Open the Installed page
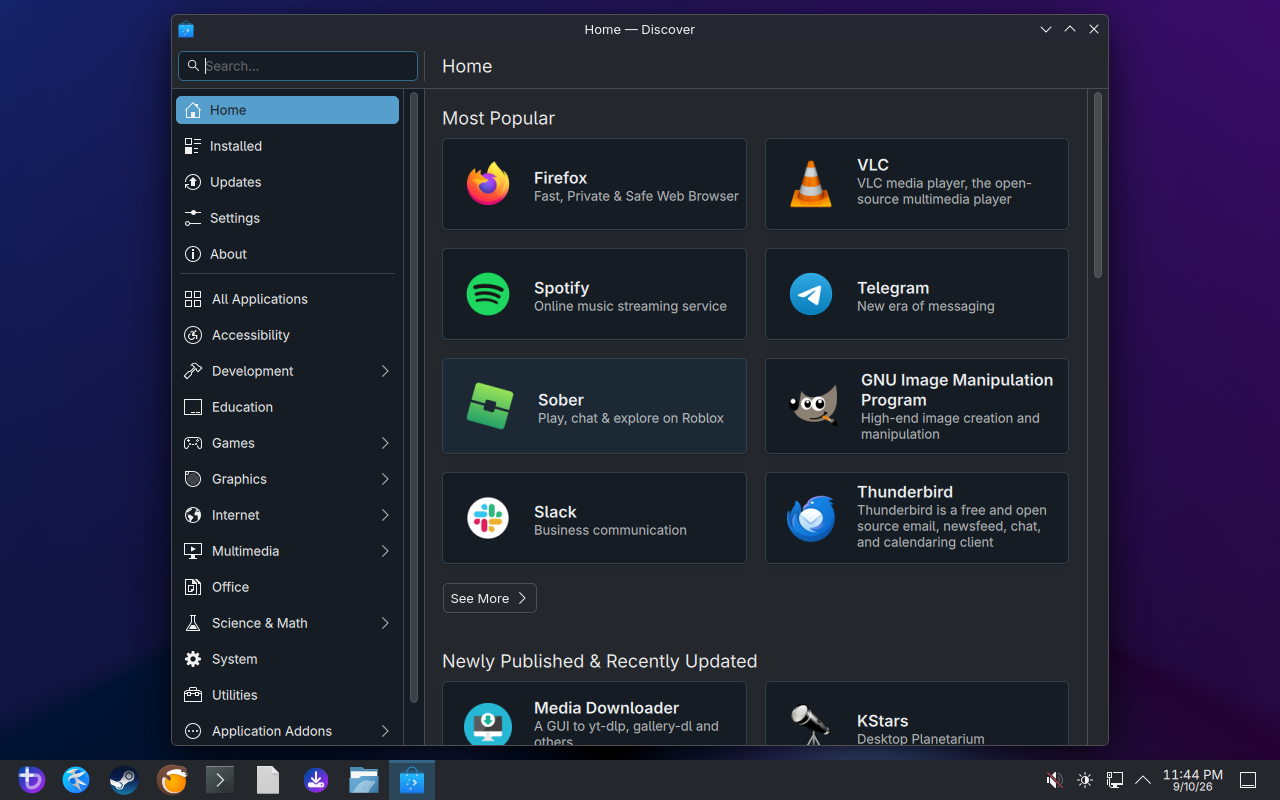Screen dimensions: 1280x800 point(287,146)
